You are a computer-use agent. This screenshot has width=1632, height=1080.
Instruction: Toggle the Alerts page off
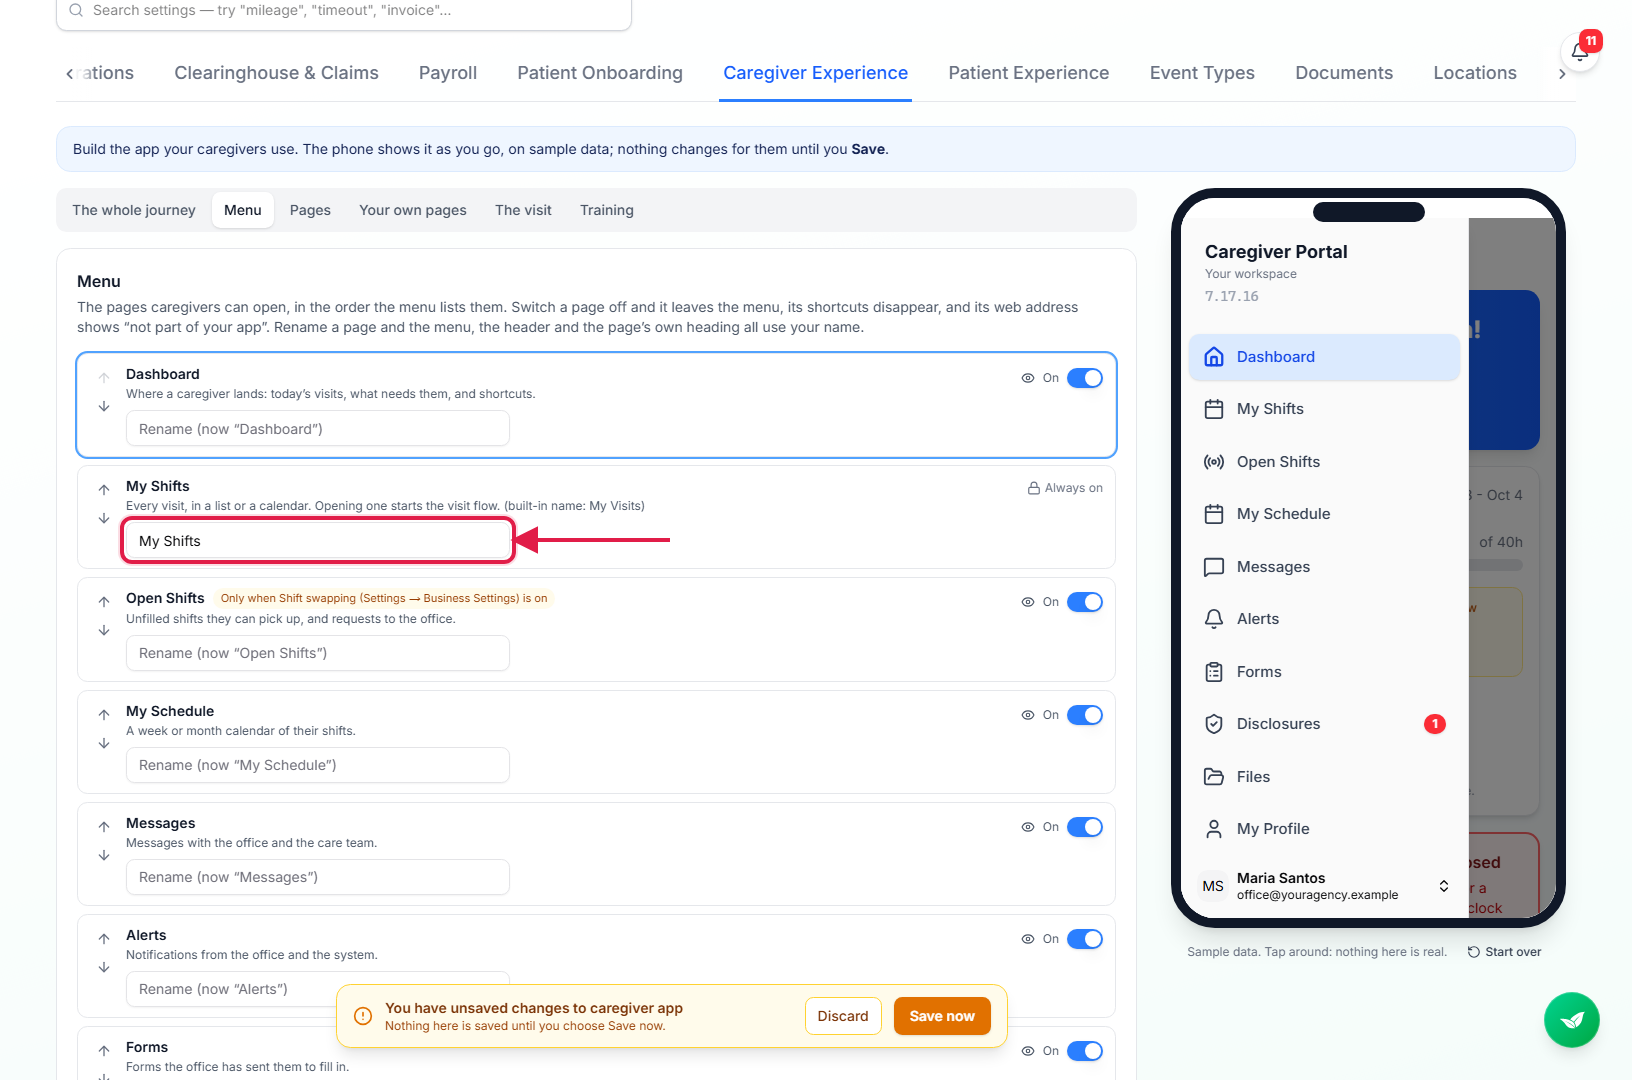(1084, 939)
